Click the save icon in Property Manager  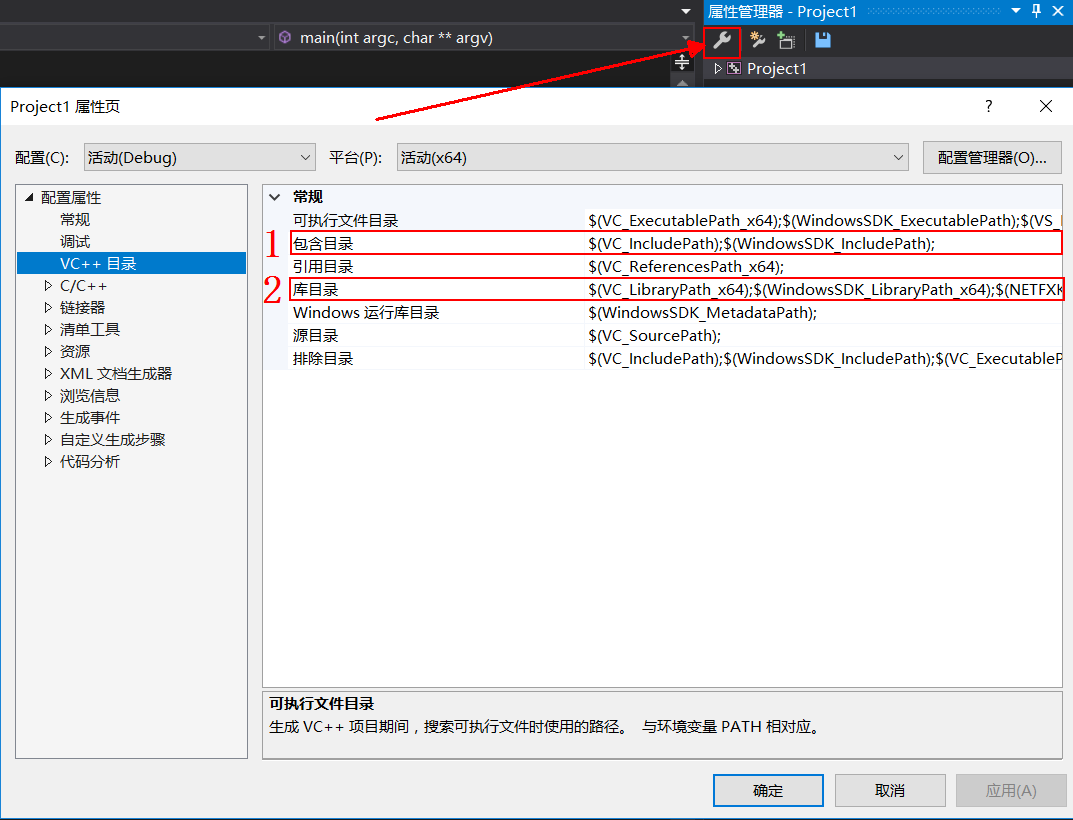tap(823, 40)
